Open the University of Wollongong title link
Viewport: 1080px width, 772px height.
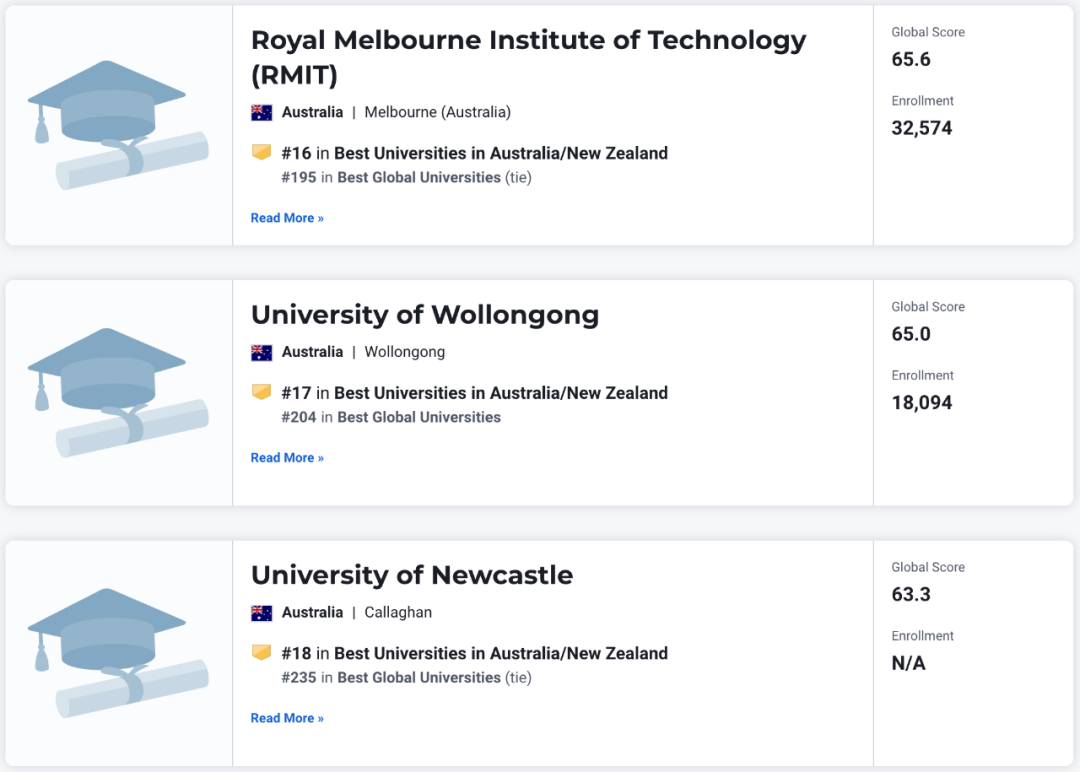(425, 315)
